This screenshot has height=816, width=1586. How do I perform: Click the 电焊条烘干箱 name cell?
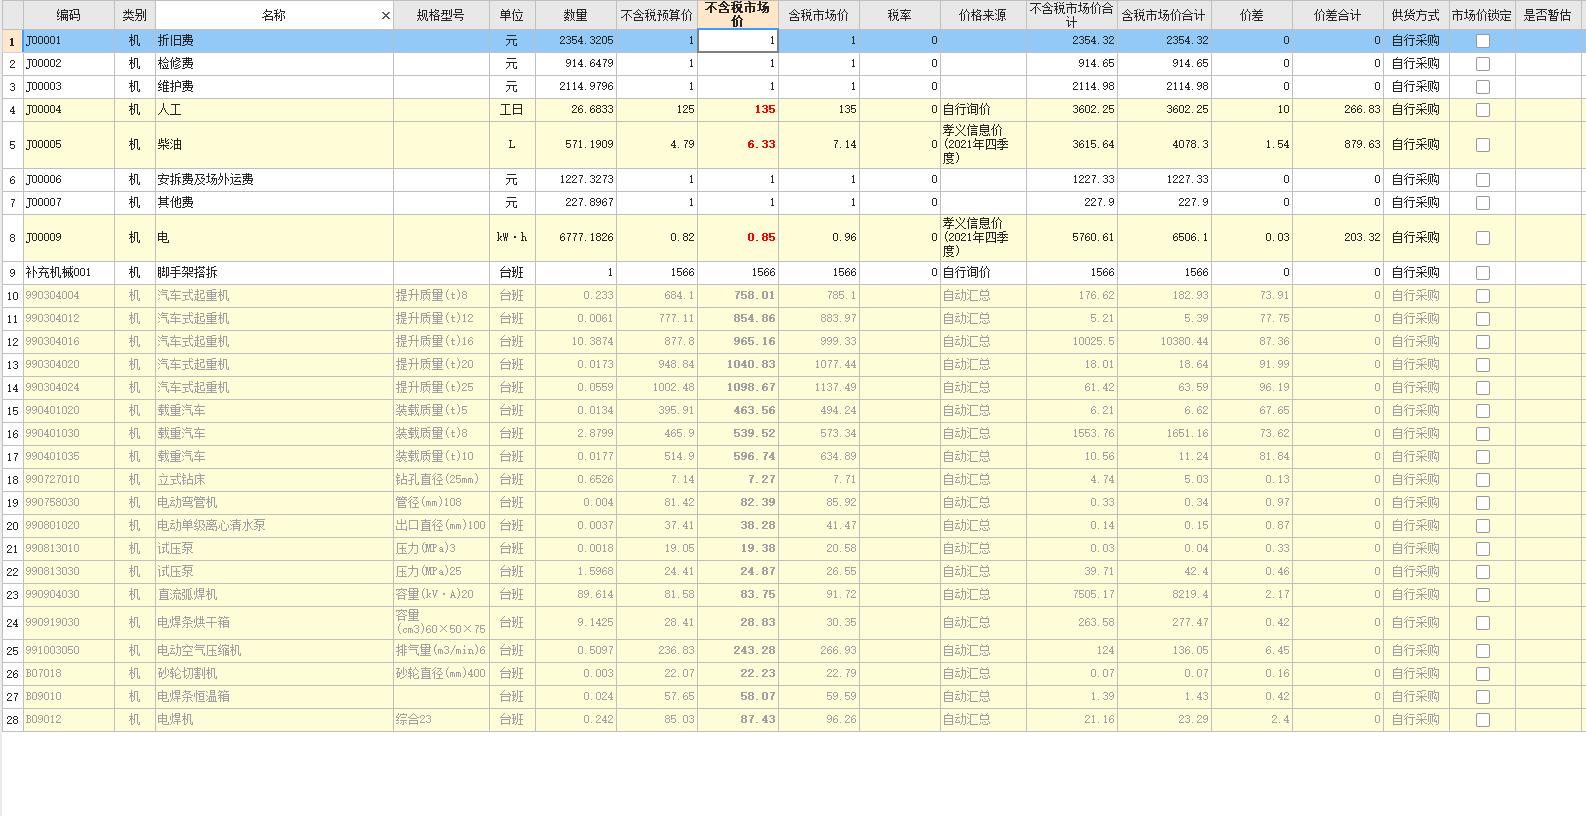coord(274,623)
